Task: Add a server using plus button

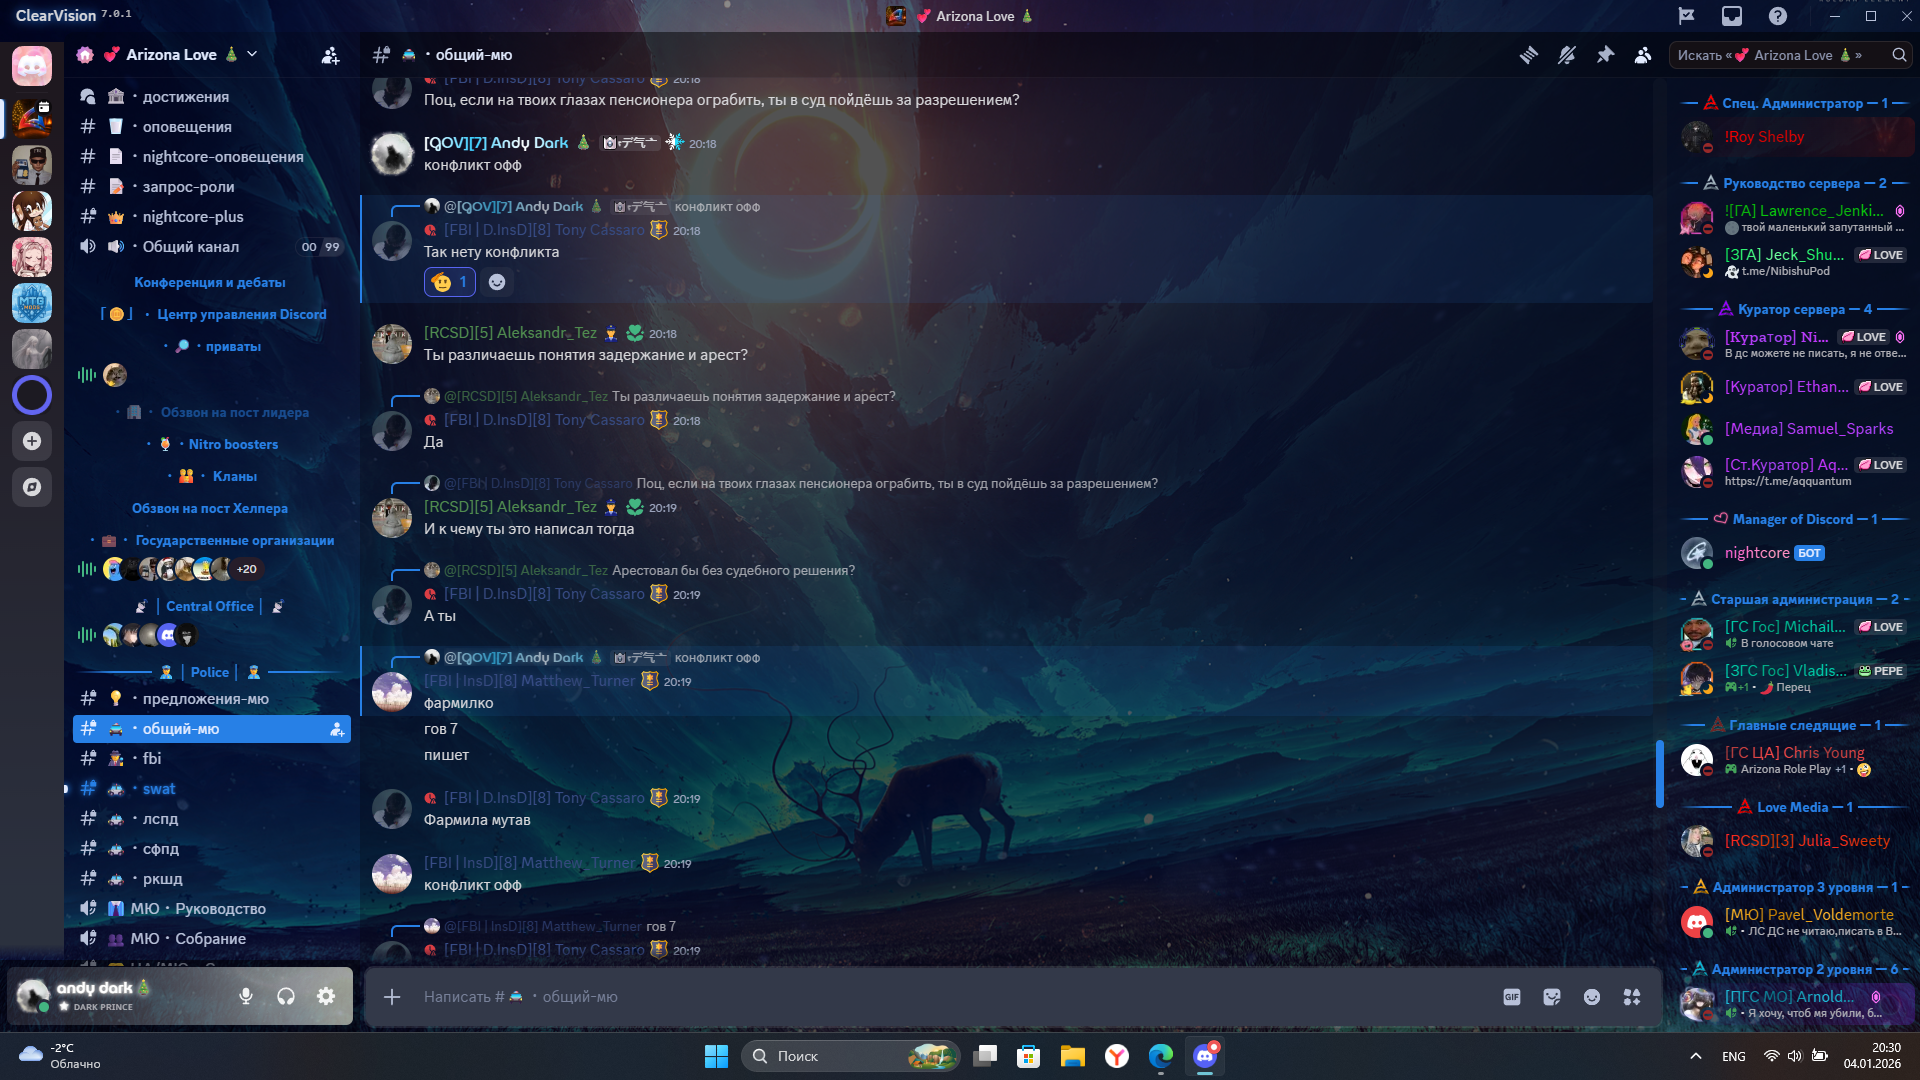Action: coord(32,441)
